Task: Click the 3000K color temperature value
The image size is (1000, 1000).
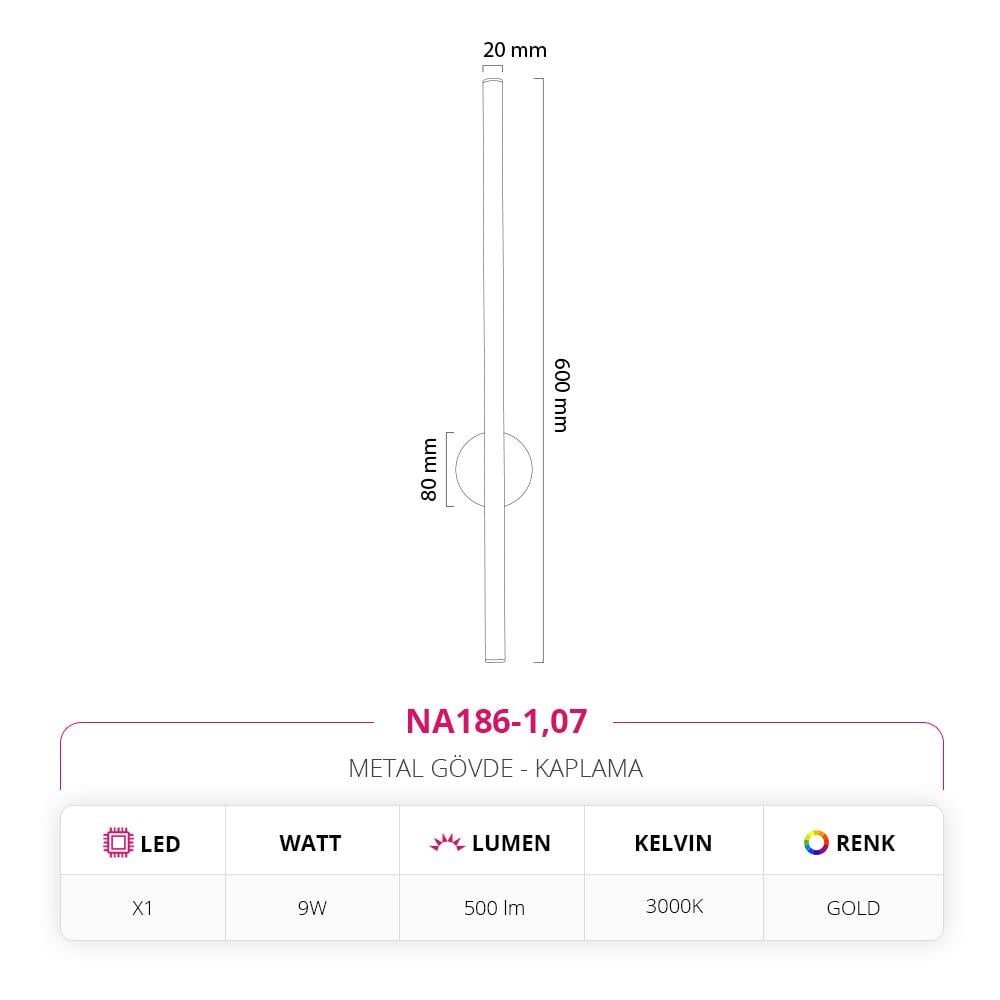Action: 674,906
